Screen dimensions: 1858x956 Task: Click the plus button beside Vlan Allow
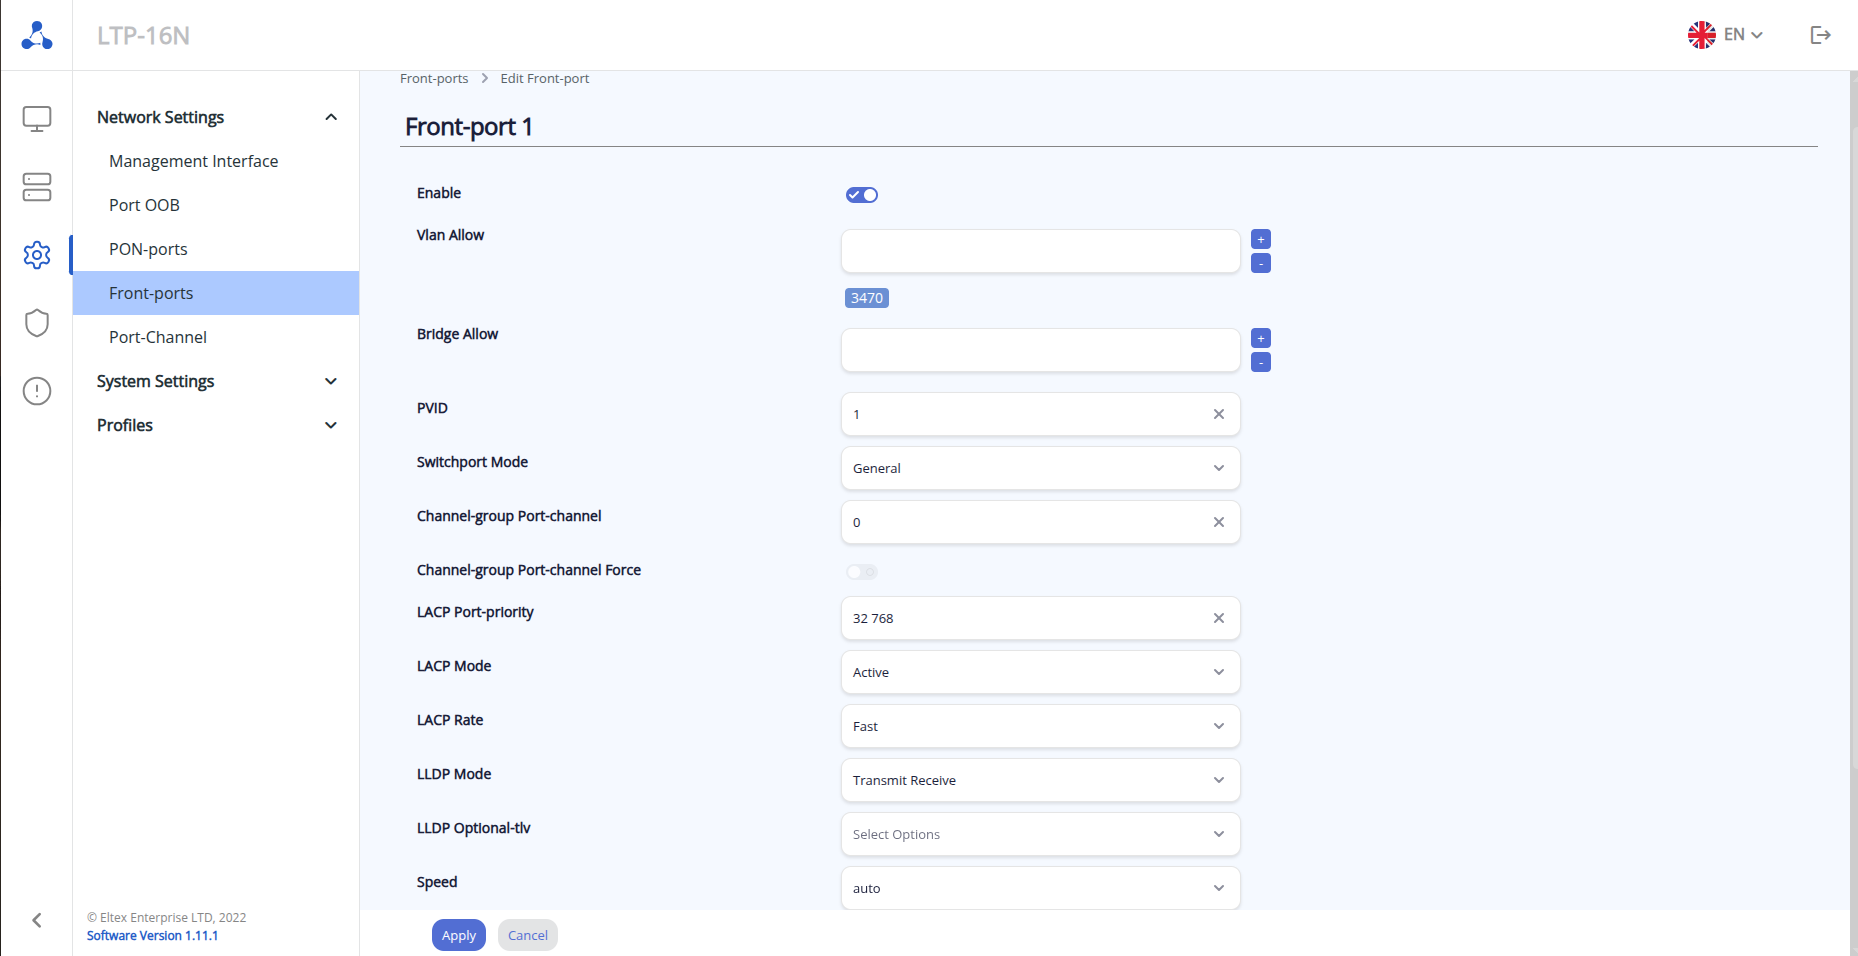(x=1261, y=240)
